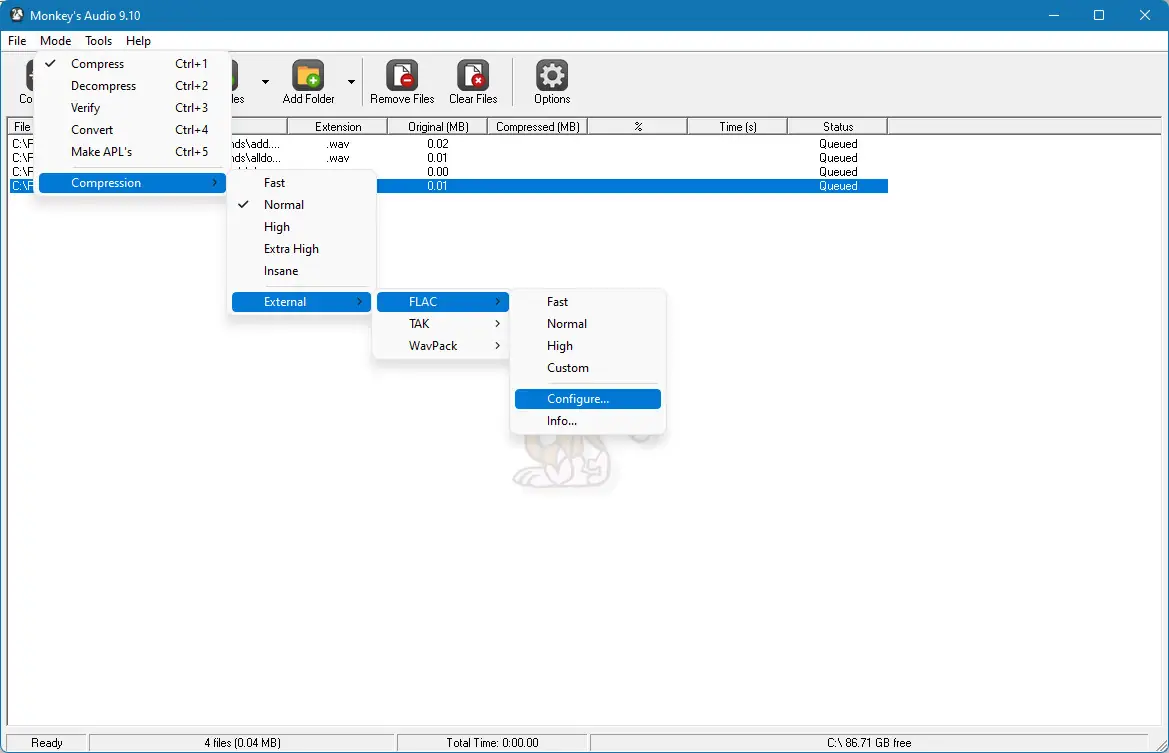Choose Custom under FLAC

tap(587, 368)
